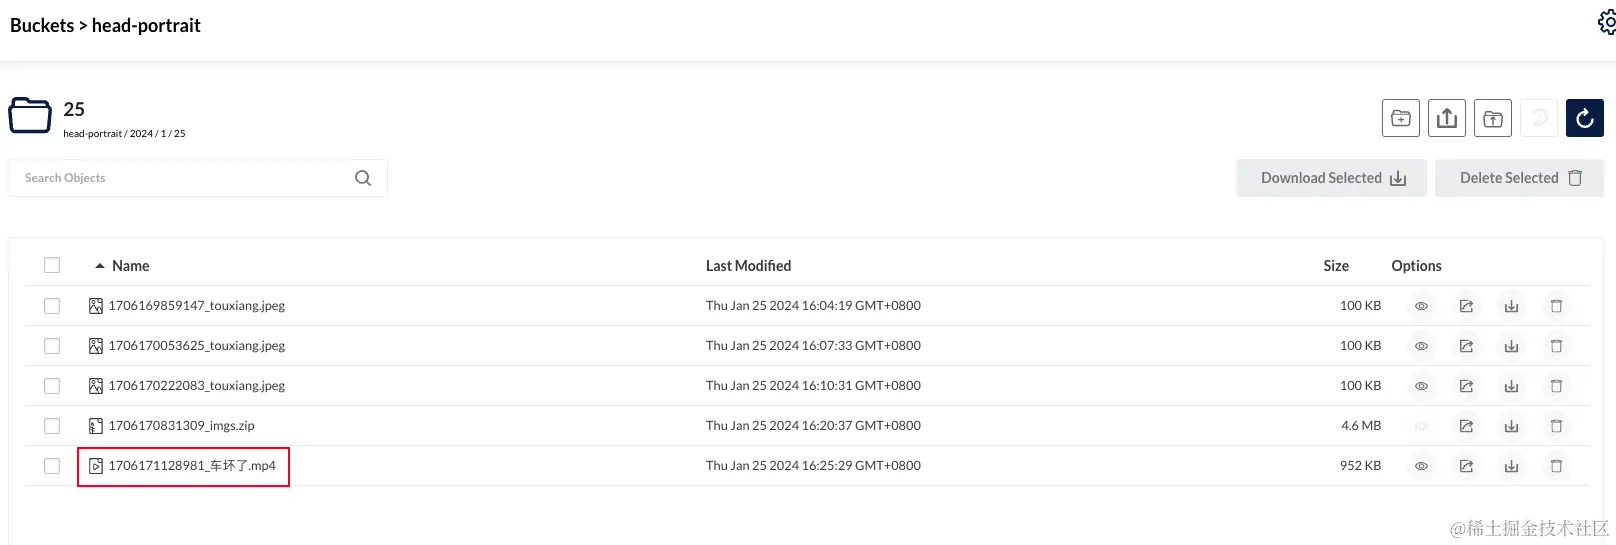Sort by the Last Modified column
This screenshot has height=545, width=1616.
point(748,266)
